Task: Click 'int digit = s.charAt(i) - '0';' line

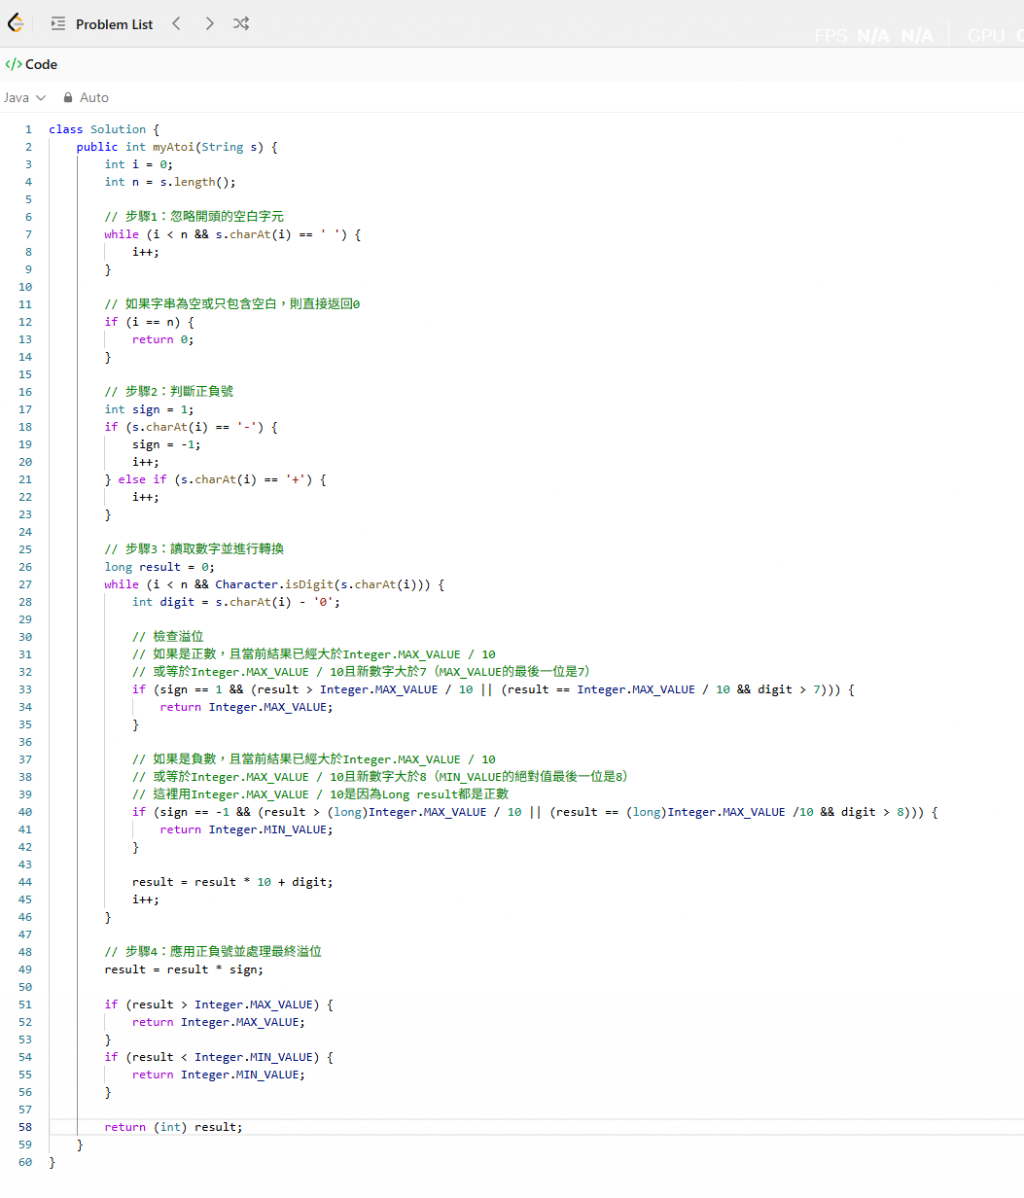Action: (x=235, y=602)
